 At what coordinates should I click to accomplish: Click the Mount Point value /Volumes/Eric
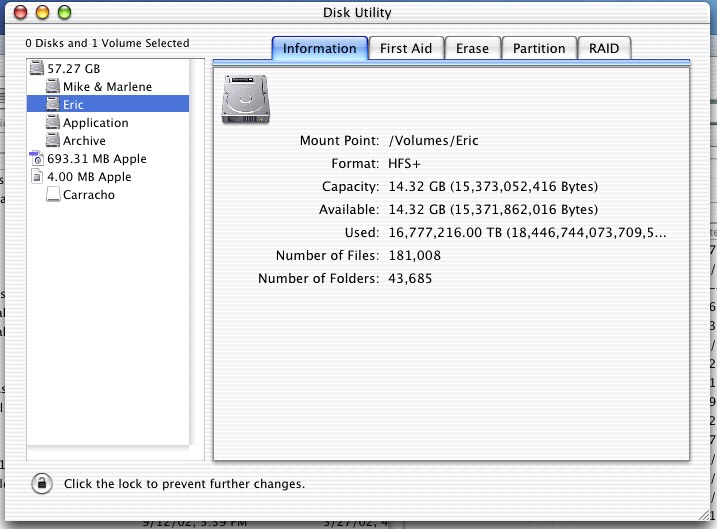(433, 140)
